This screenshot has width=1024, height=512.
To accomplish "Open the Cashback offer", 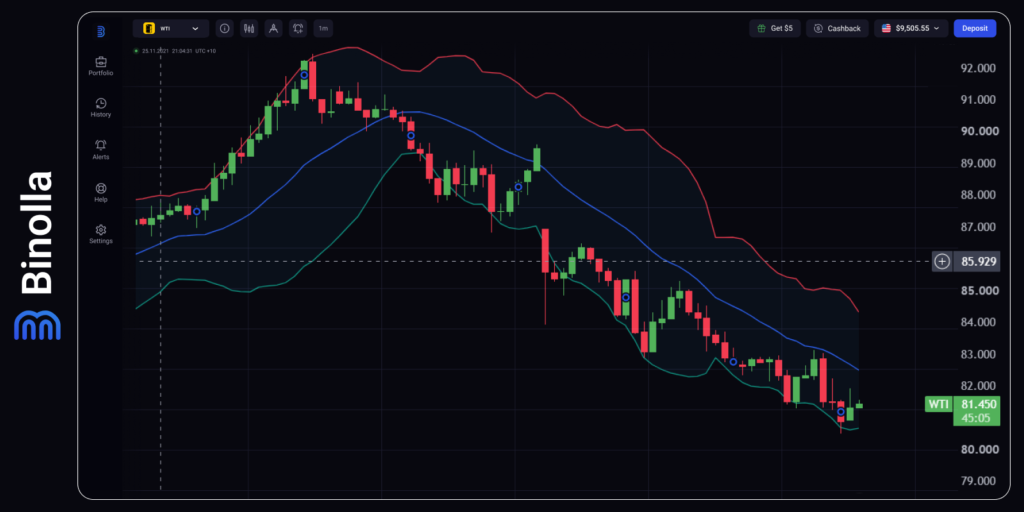I will coord(837,29).
